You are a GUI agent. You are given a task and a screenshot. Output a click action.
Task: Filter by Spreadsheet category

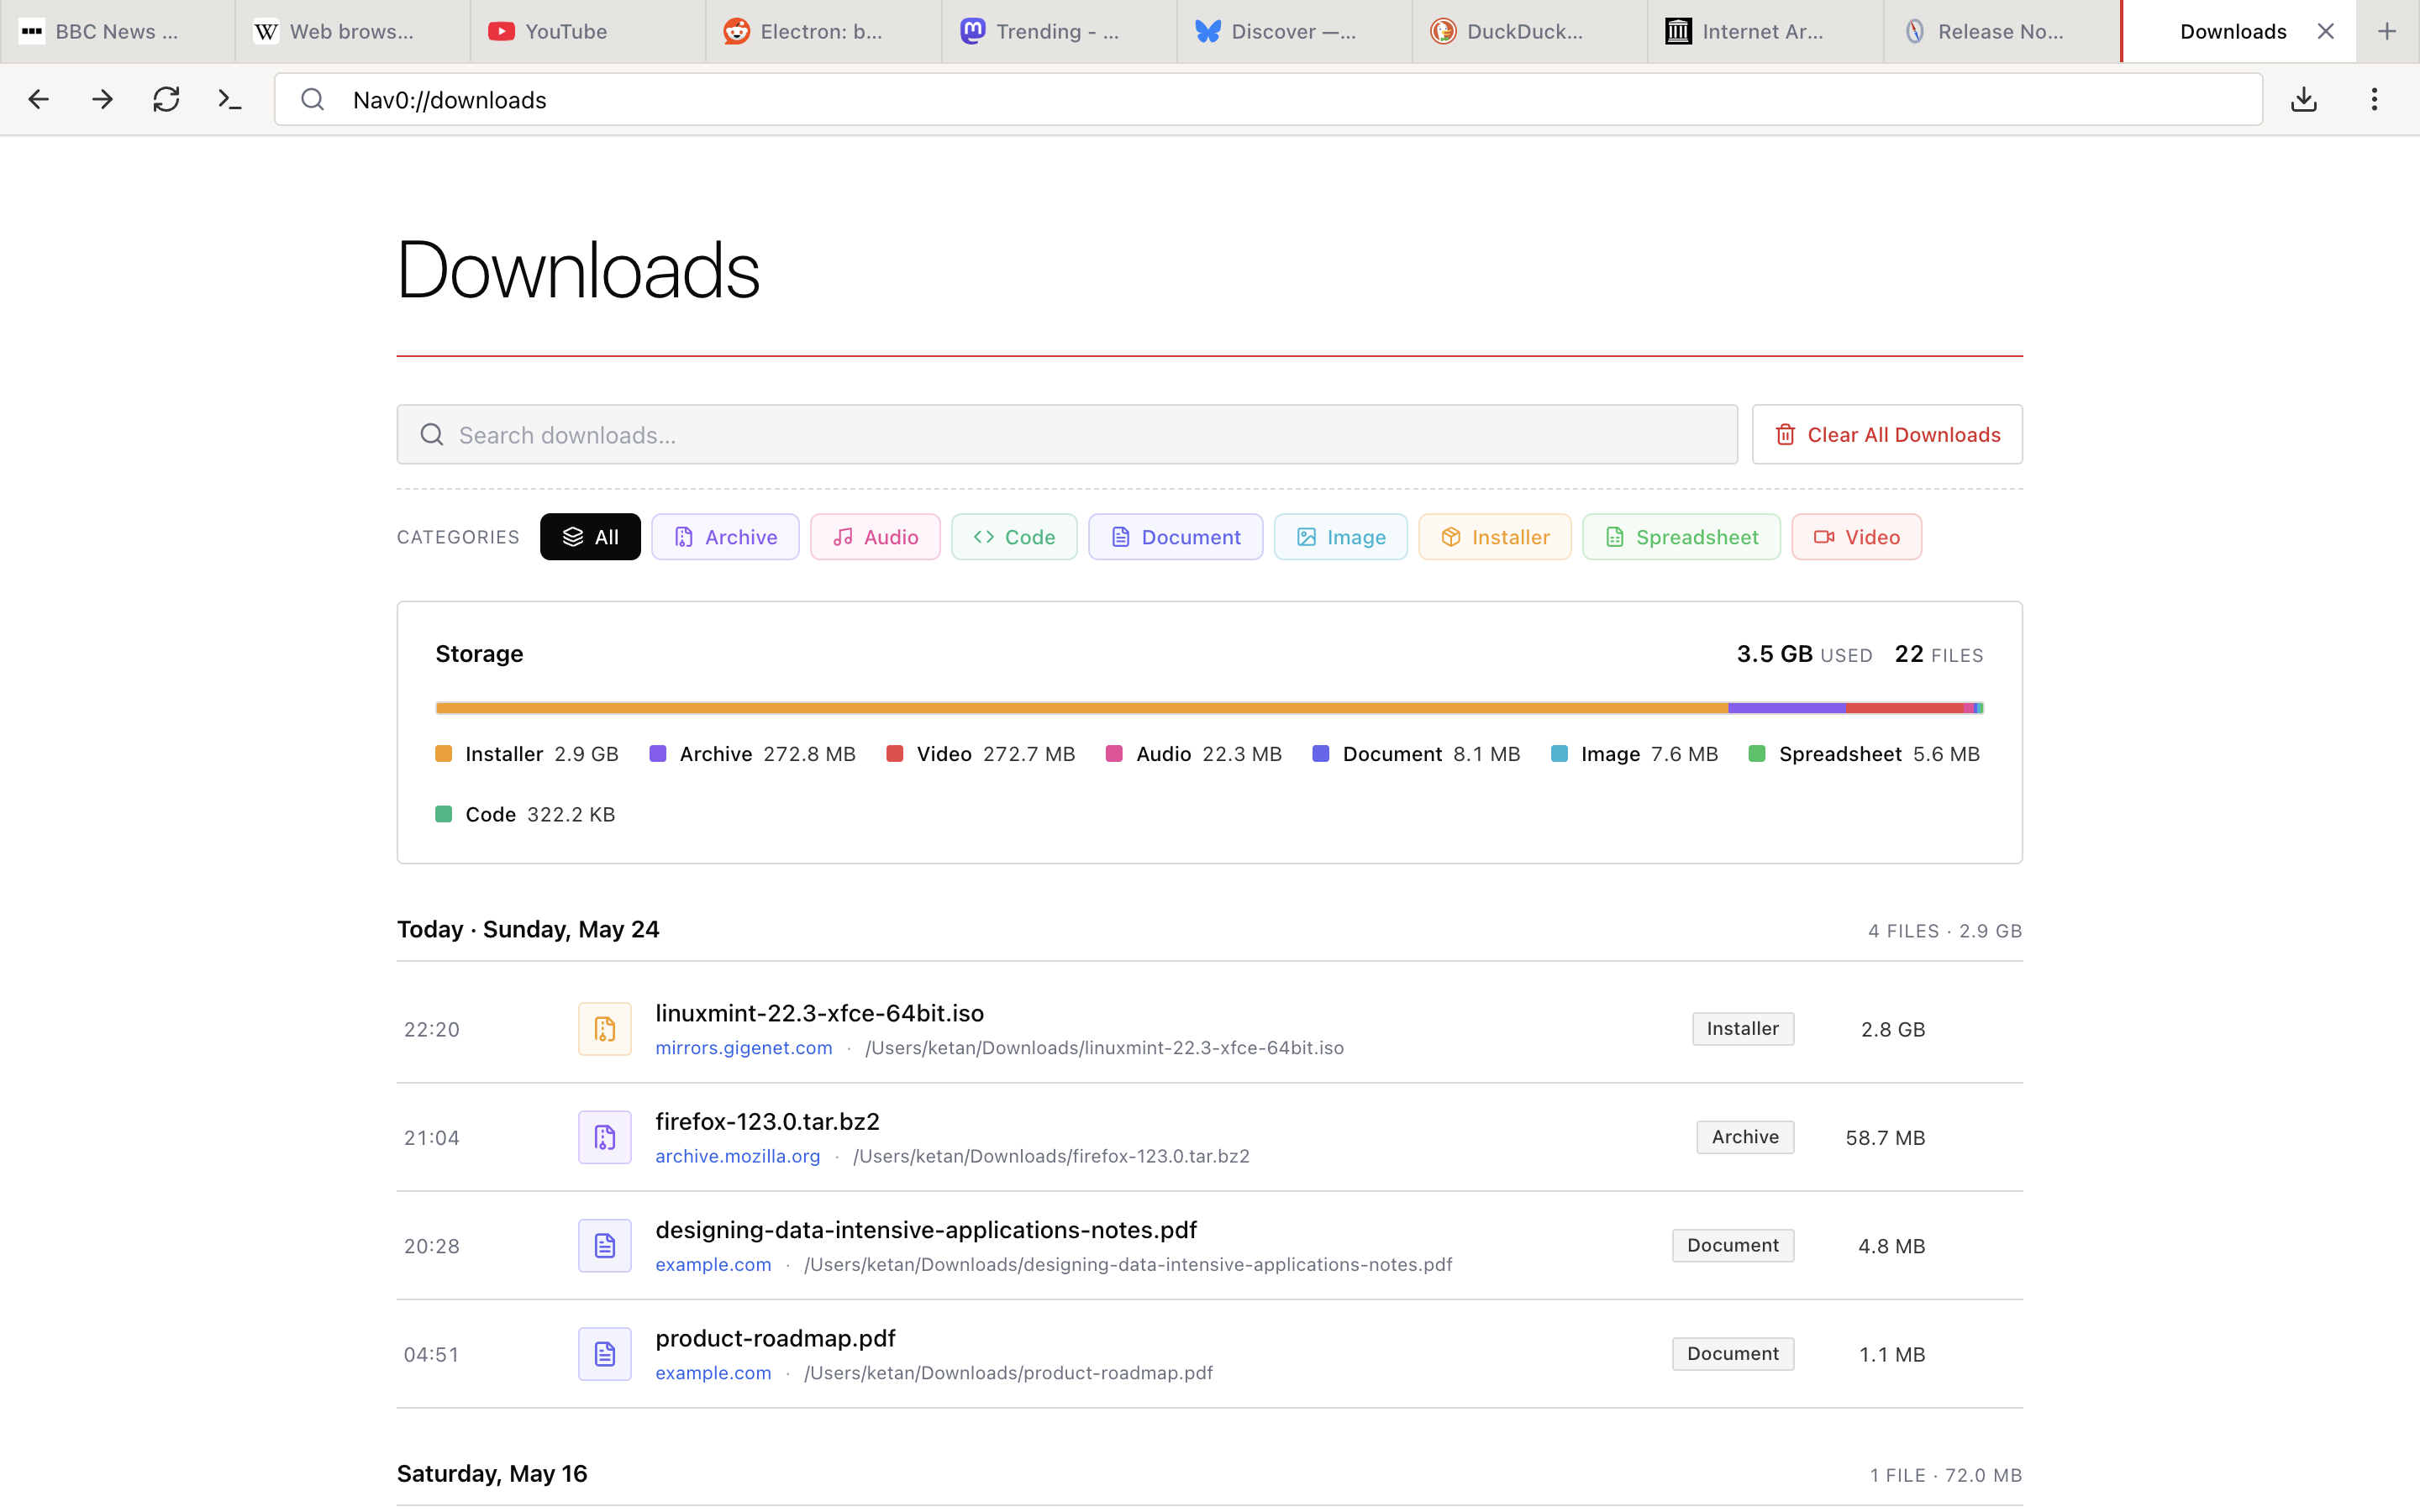coord(1681,537)
